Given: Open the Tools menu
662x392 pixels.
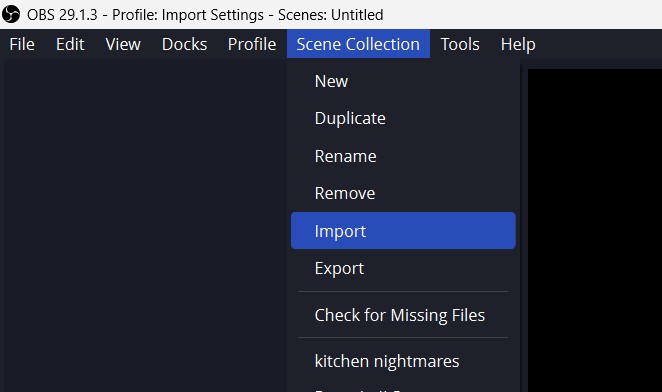Looking at the screenshot, I should pos(460,44).
